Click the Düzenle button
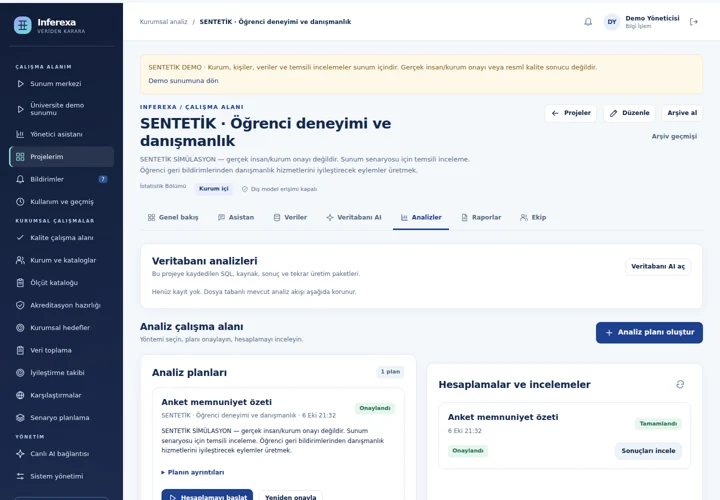 point(629,113)
